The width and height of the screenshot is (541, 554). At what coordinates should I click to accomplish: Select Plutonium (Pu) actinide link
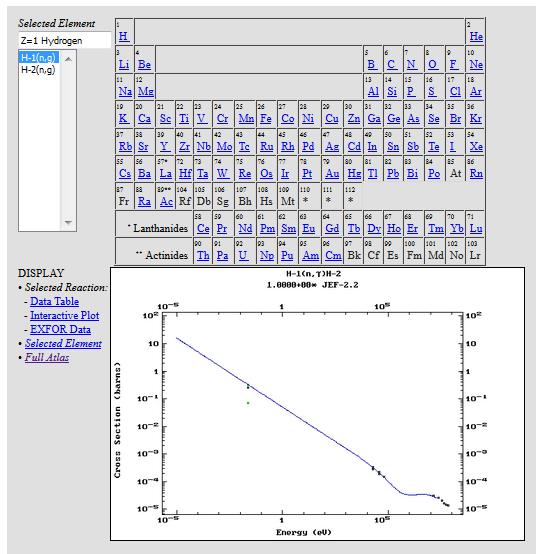(287, 255)
